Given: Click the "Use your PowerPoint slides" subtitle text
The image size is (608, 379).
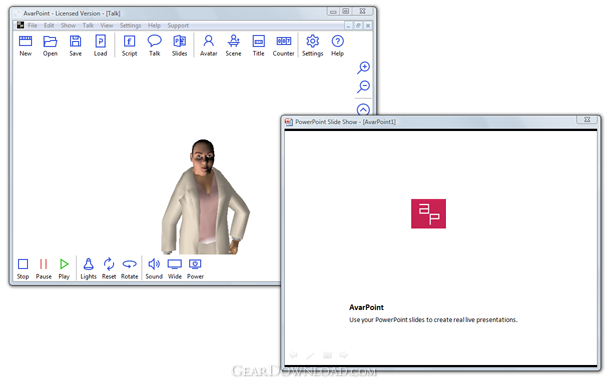Looking at the screenshot, I should click(x=433, y=320).
